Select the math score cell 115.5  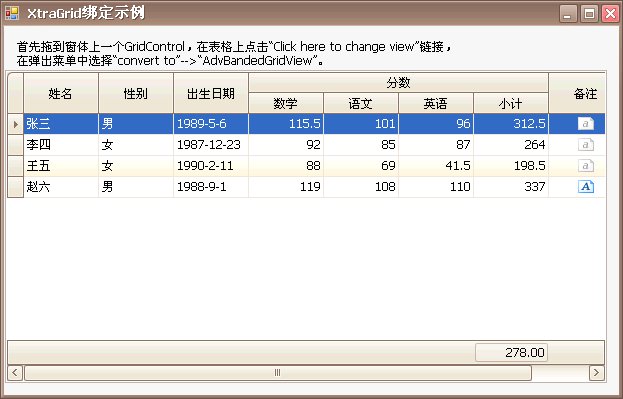pyautogui.click(x=286, y=124)
